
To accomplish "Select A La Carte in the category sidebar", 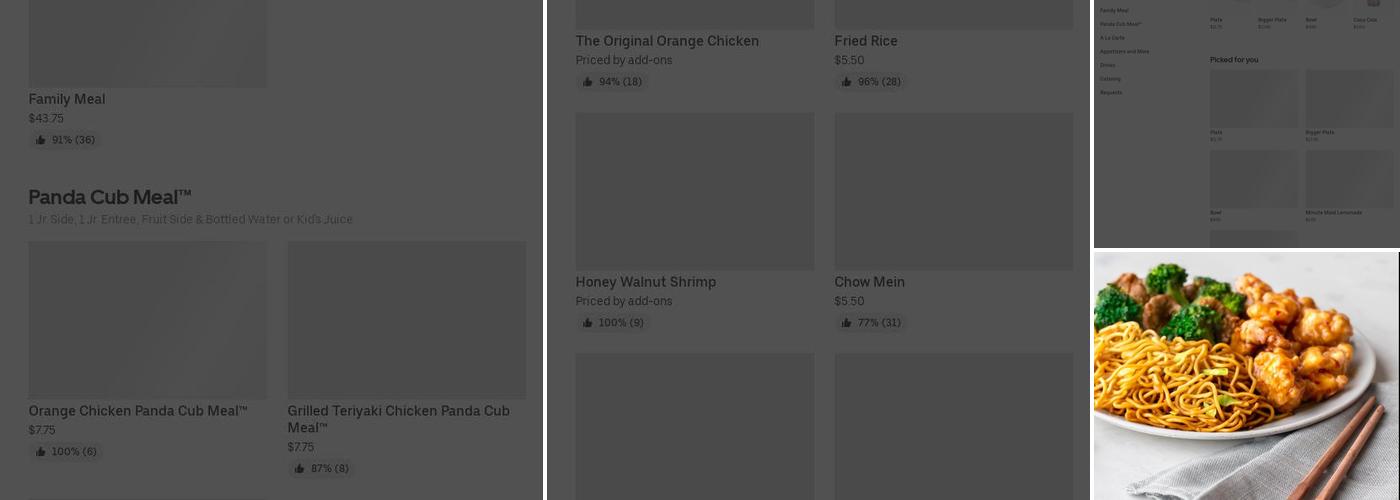I will pos(1112,38).
